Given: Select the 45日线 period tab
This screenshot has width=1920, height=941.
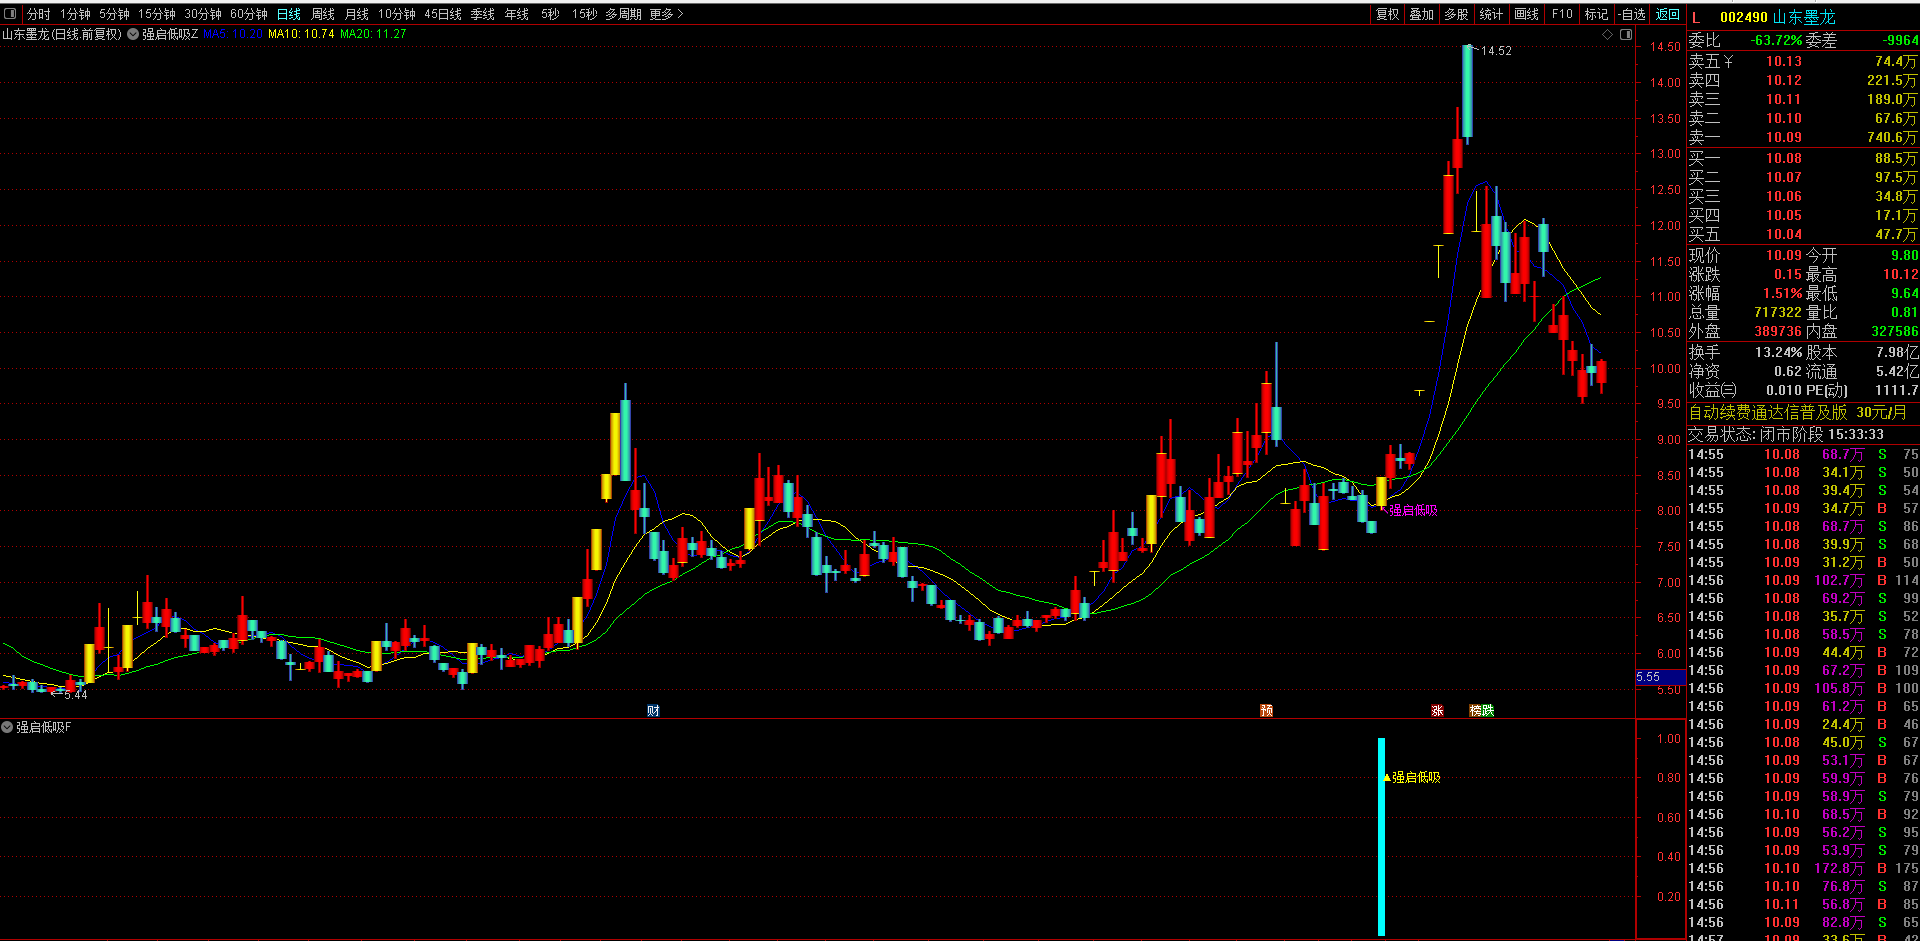Looking at the screenshot, I should tap(443, 14).
